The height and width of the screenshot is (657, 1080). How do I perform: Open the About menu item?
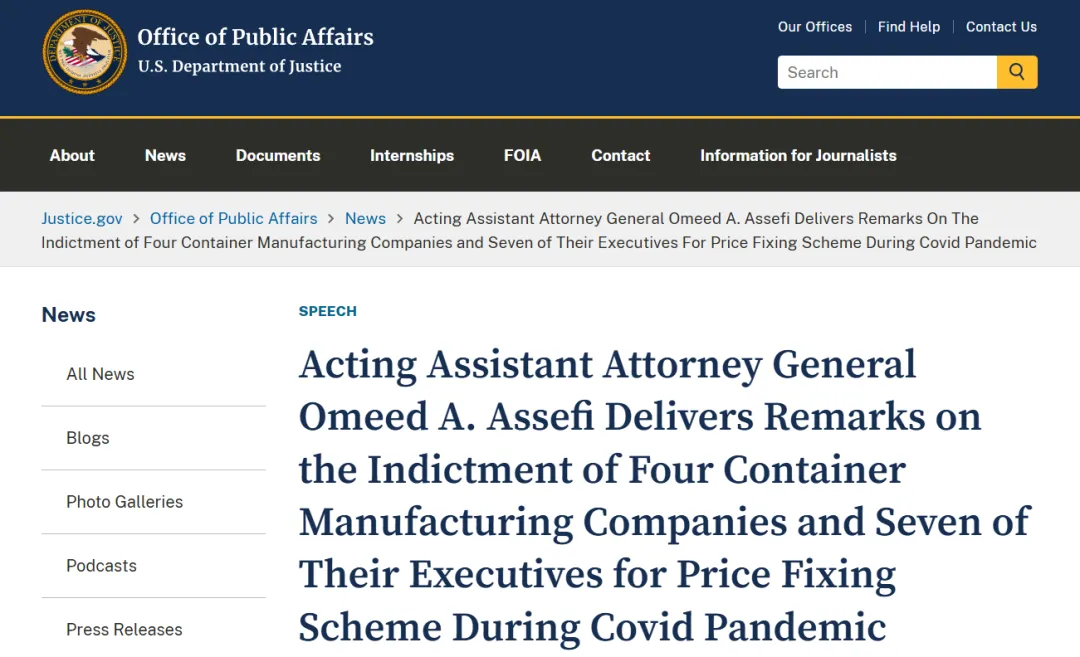tap(72, 156)
